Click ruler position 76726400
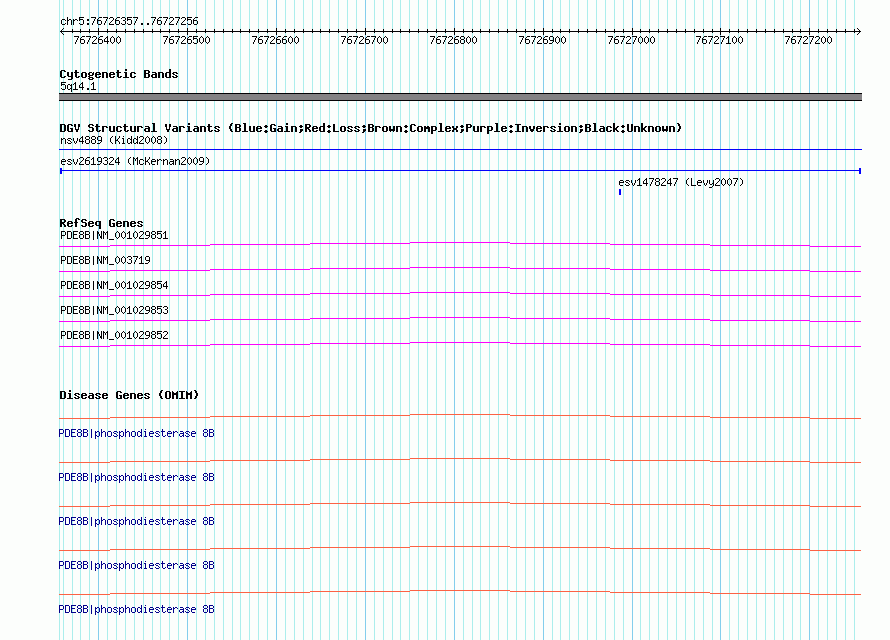Screen dimensions: 890x640 click(x=98, y=40)
